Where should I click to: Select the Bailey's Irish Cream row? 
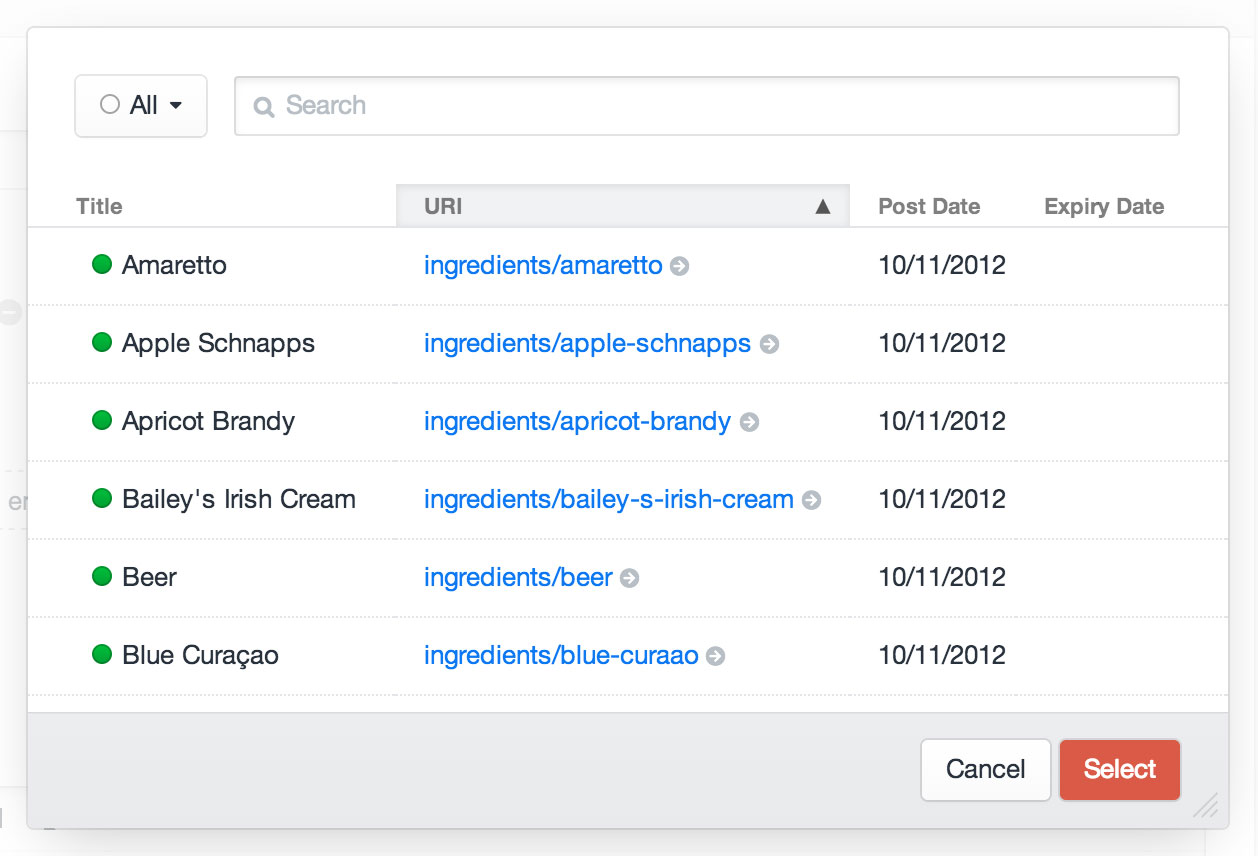coord(238,500)
